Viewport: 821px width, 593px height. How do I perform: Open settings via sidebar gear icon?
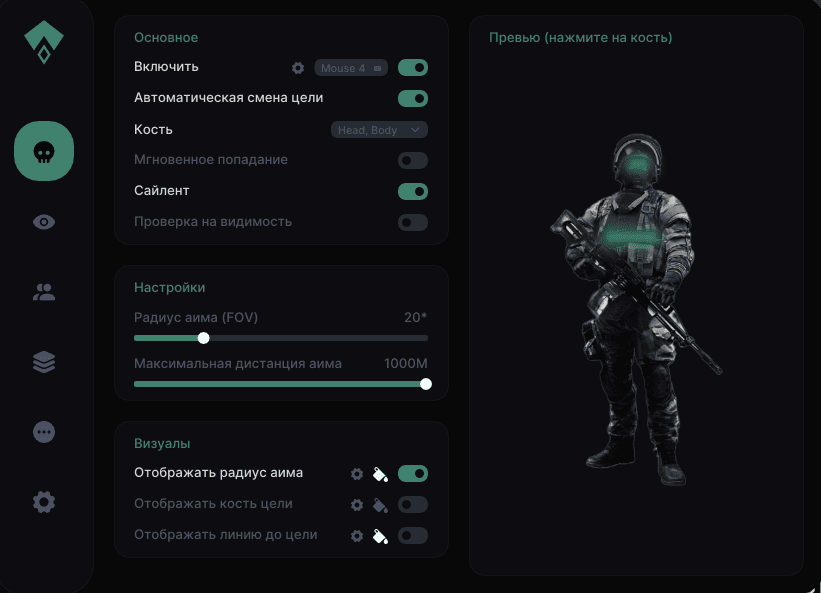(x=44, y=502)
